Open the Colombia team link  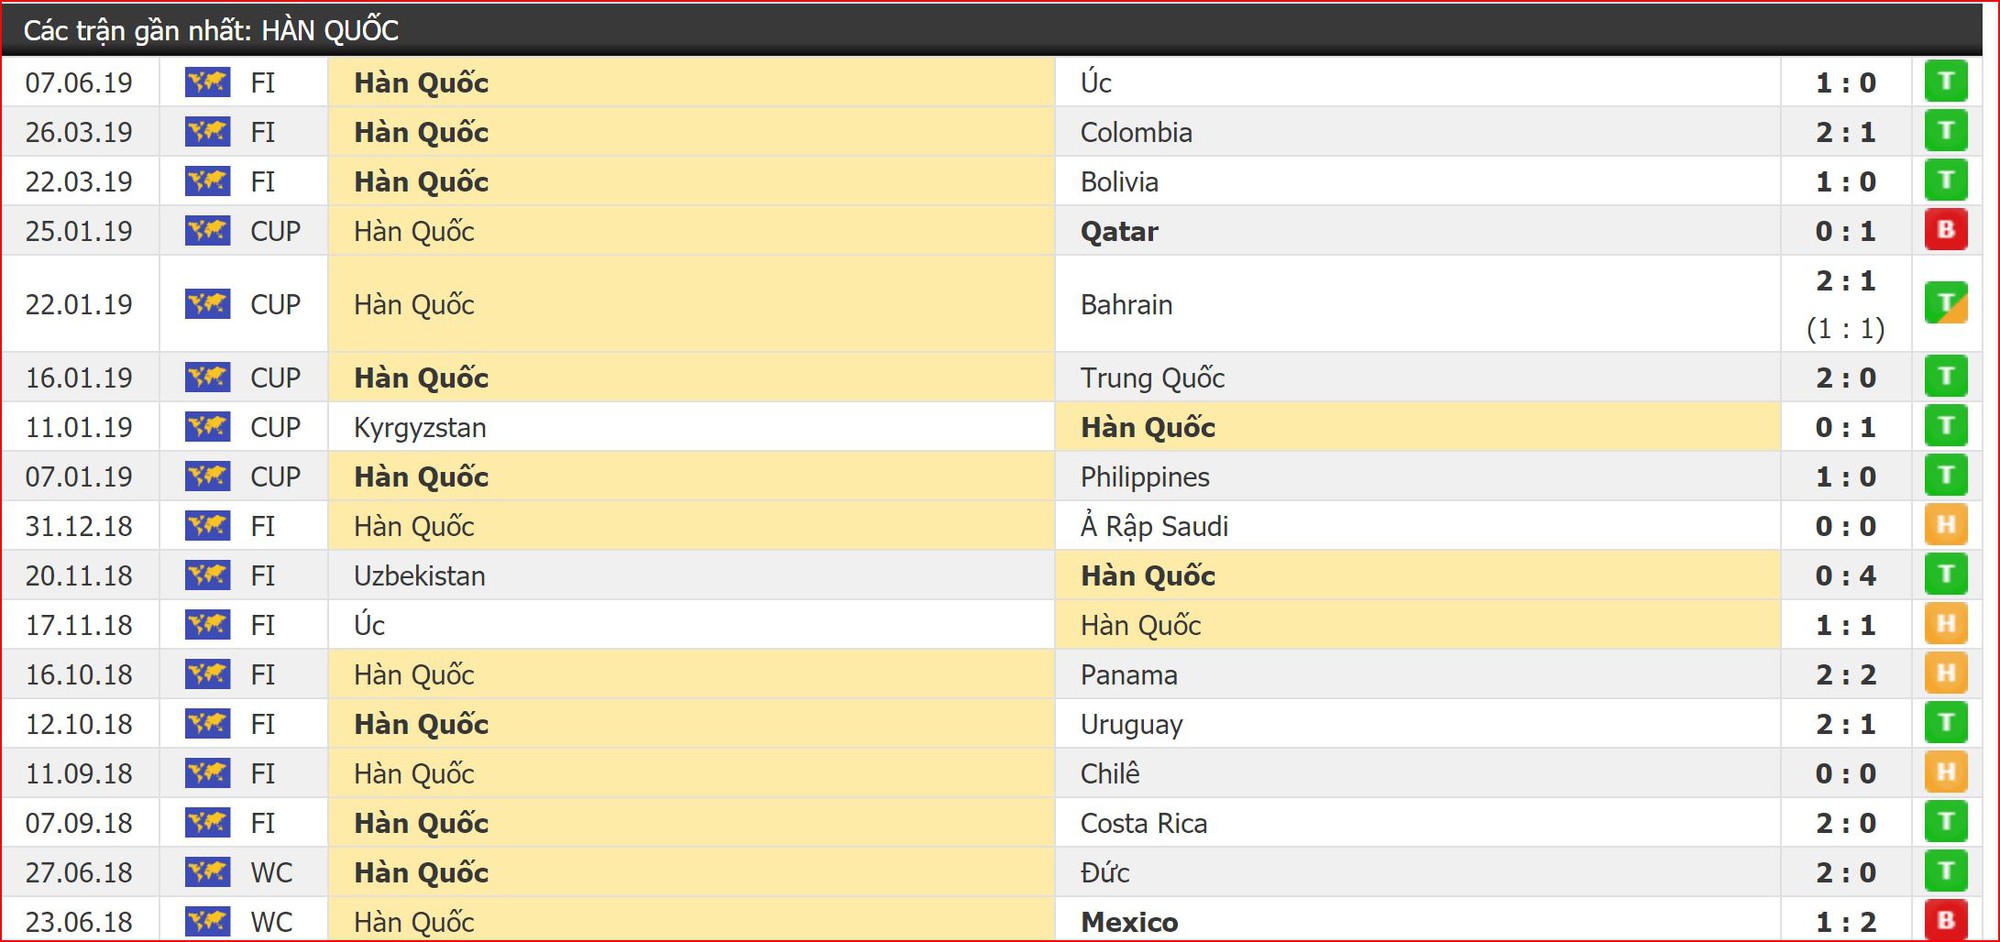point(1136,132)
